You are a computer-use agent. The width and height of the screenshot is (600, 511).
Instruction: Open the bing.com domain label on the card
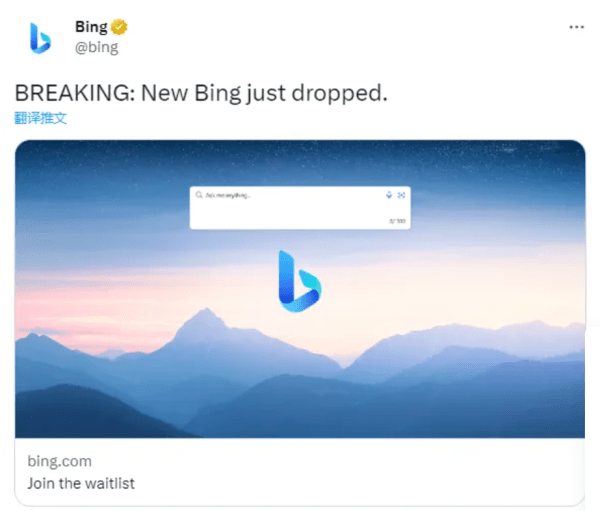59,461
